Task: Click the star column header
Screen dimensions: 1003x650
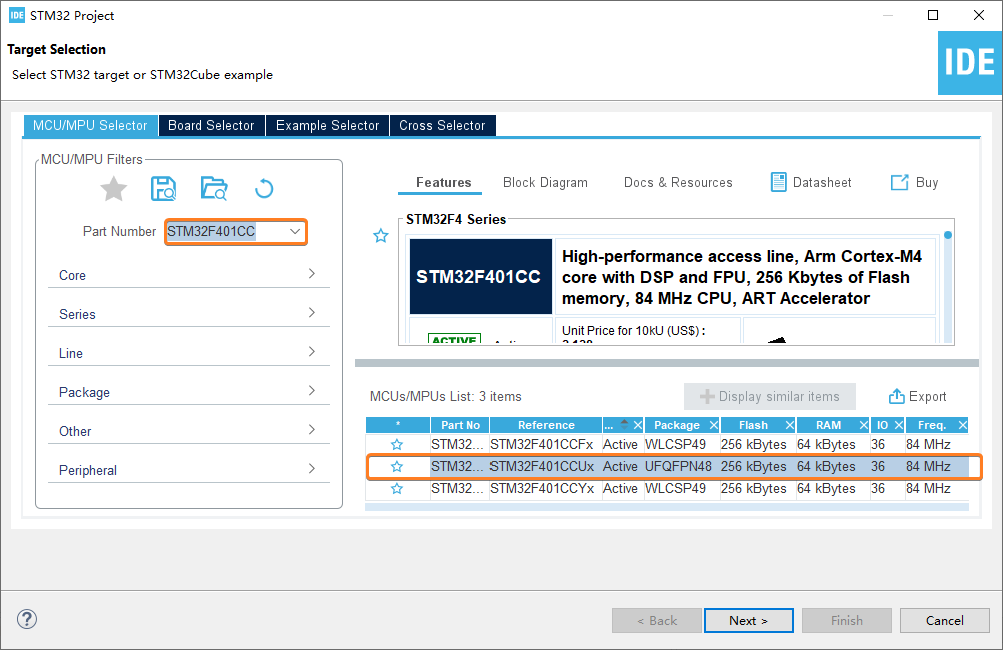Action: pyautogui.click(x=398, y=425)
